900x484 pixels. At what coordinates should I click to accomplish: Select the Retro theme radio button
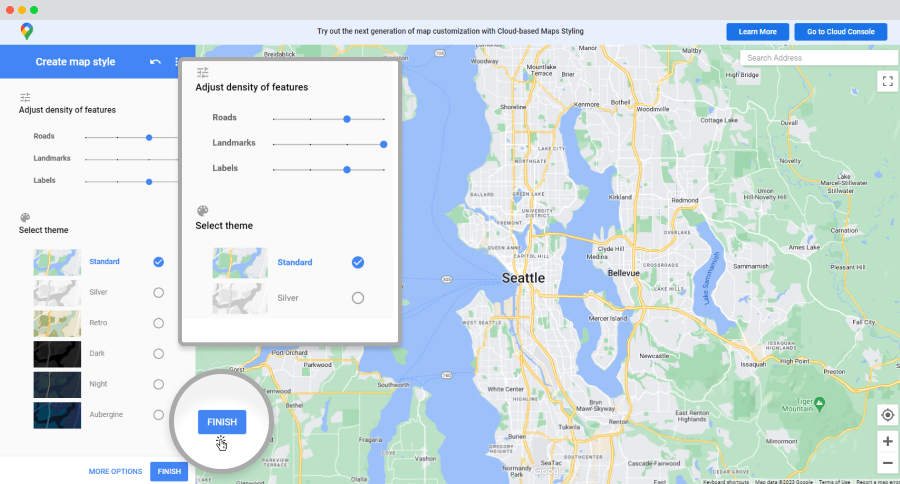point(158,323)
